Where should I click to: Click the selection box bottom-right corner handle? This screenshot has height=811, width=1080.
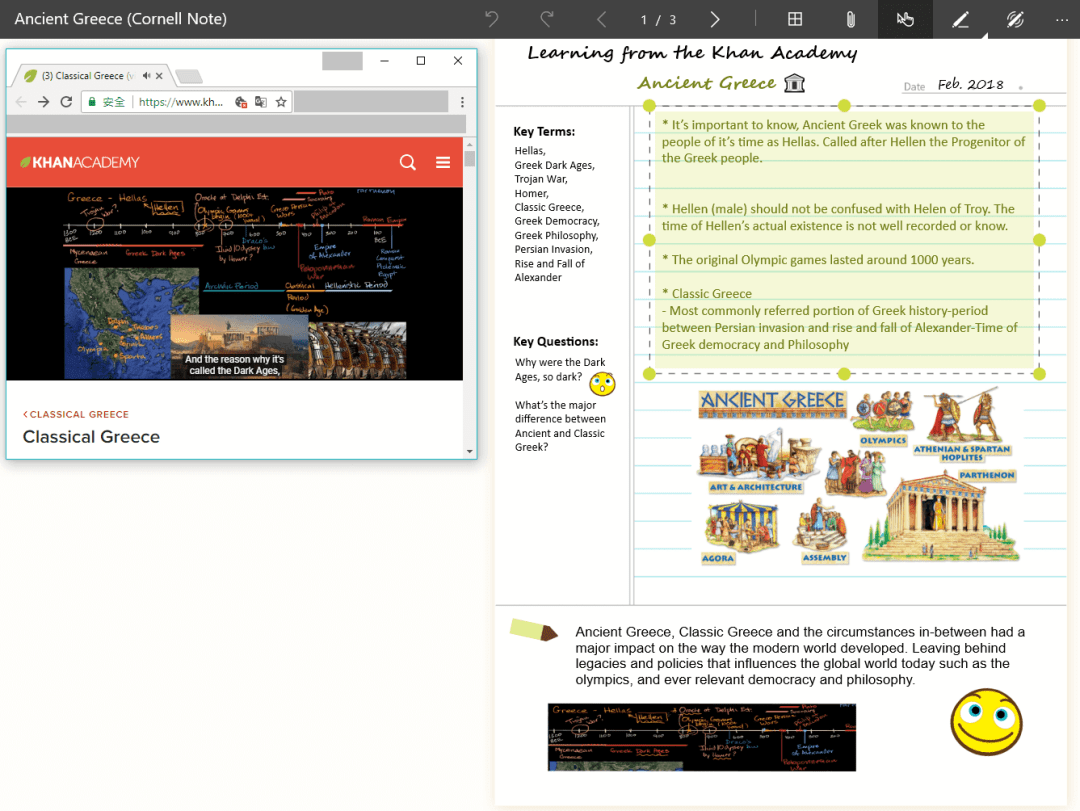(1039, 373)
